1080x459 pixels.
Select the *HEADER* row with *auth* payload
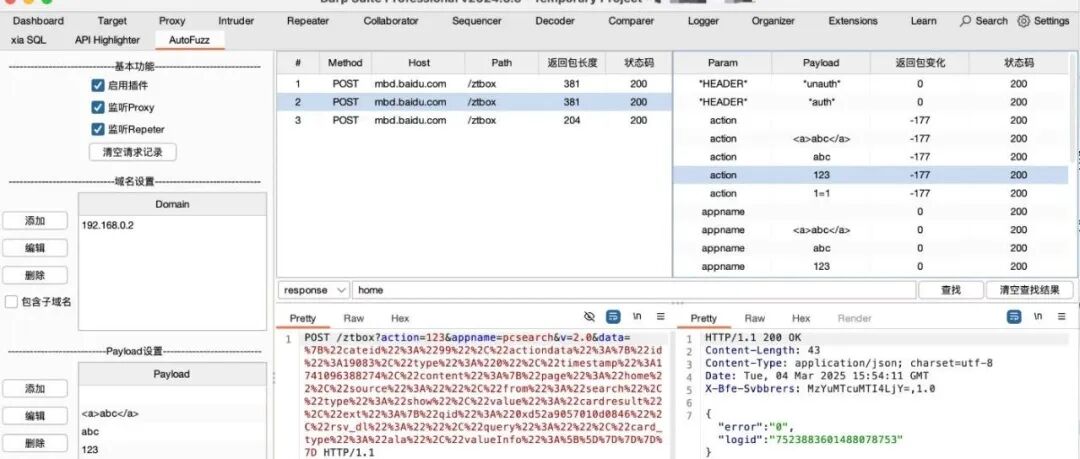(871, 102)
